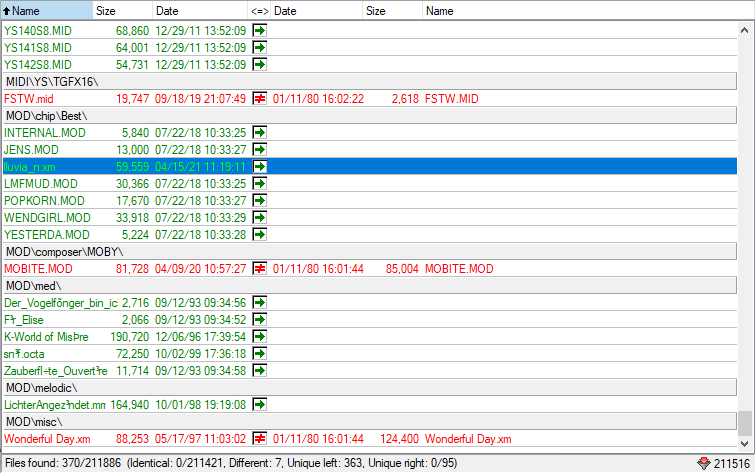Click the green arrow icon for YESTERDA.MOD

pyautogui.click(x=260, y=235)
